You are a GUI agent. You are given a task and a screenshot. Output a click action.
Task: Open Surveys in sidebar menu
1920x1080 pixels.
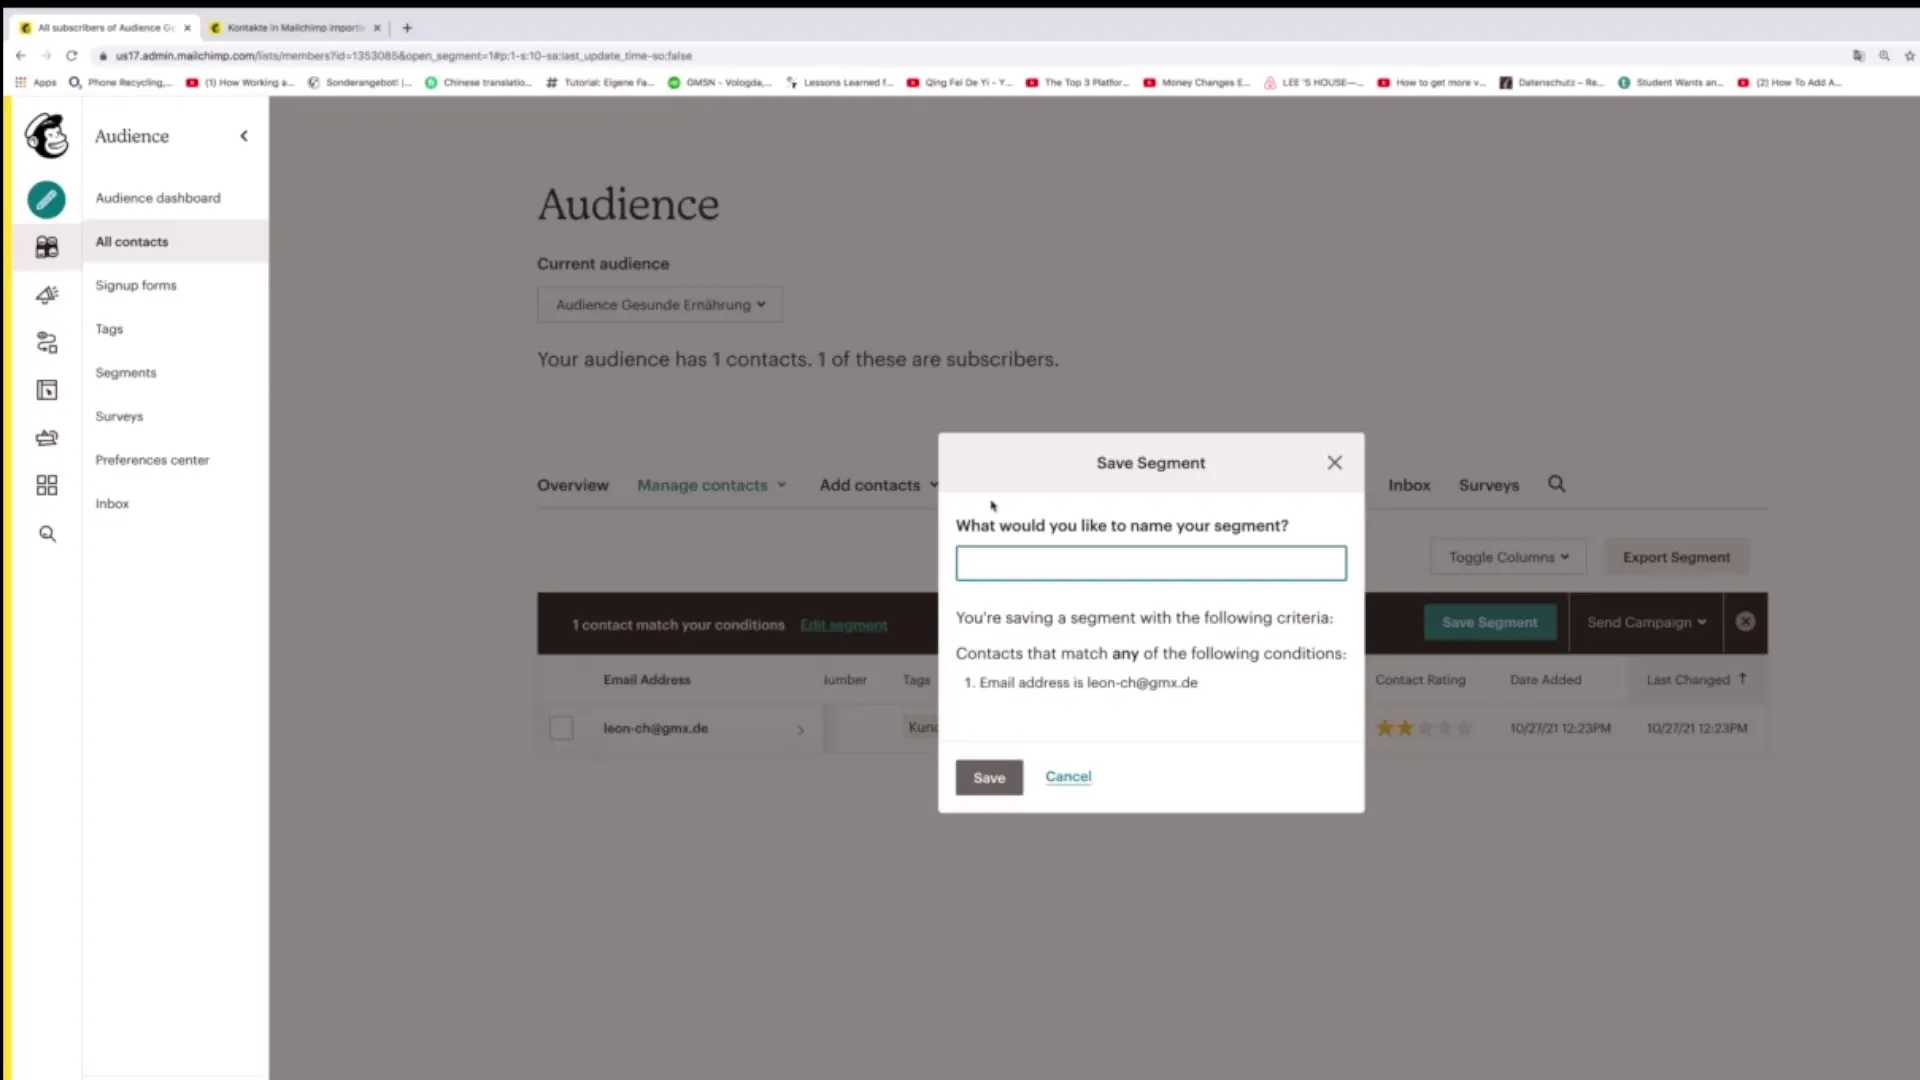[119, 416]
